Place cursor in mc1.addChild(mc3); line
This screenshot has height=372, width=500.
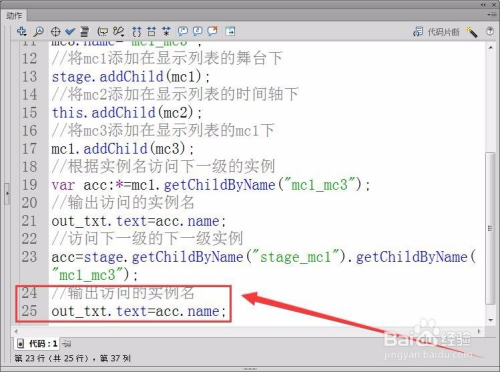click(122, 149)
